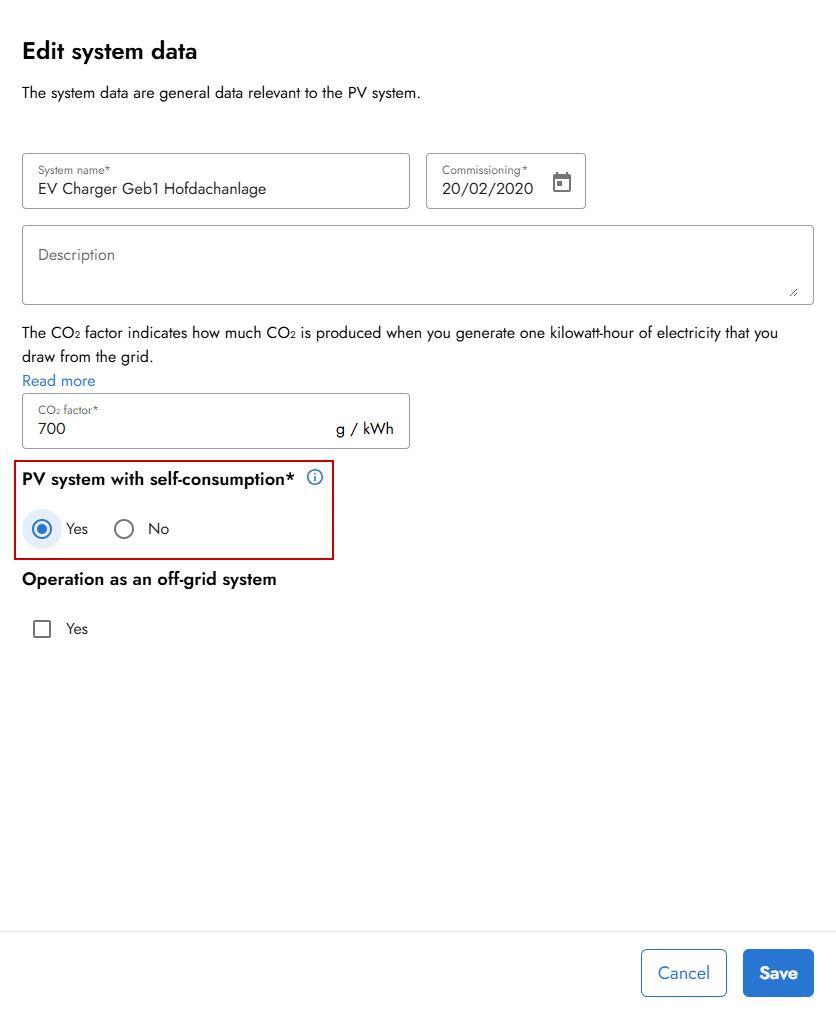Click the Description box resize handle
The image size is (836, 1019).
[793, 291]
